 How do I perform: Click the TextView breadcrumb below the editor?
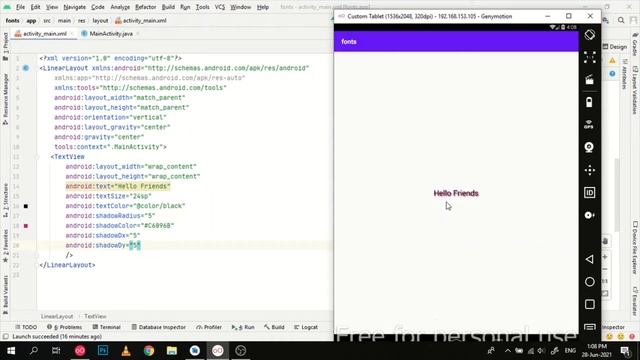pos(95,316)
